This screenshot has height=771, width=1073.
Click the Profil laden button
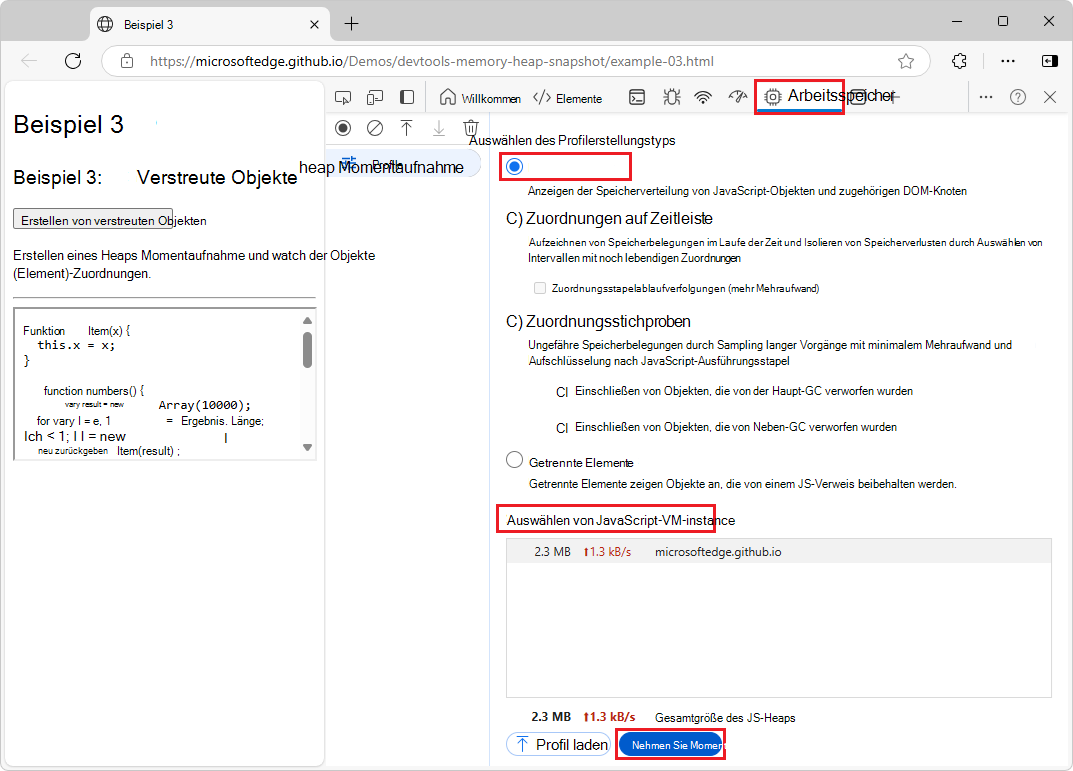[557, 744]
